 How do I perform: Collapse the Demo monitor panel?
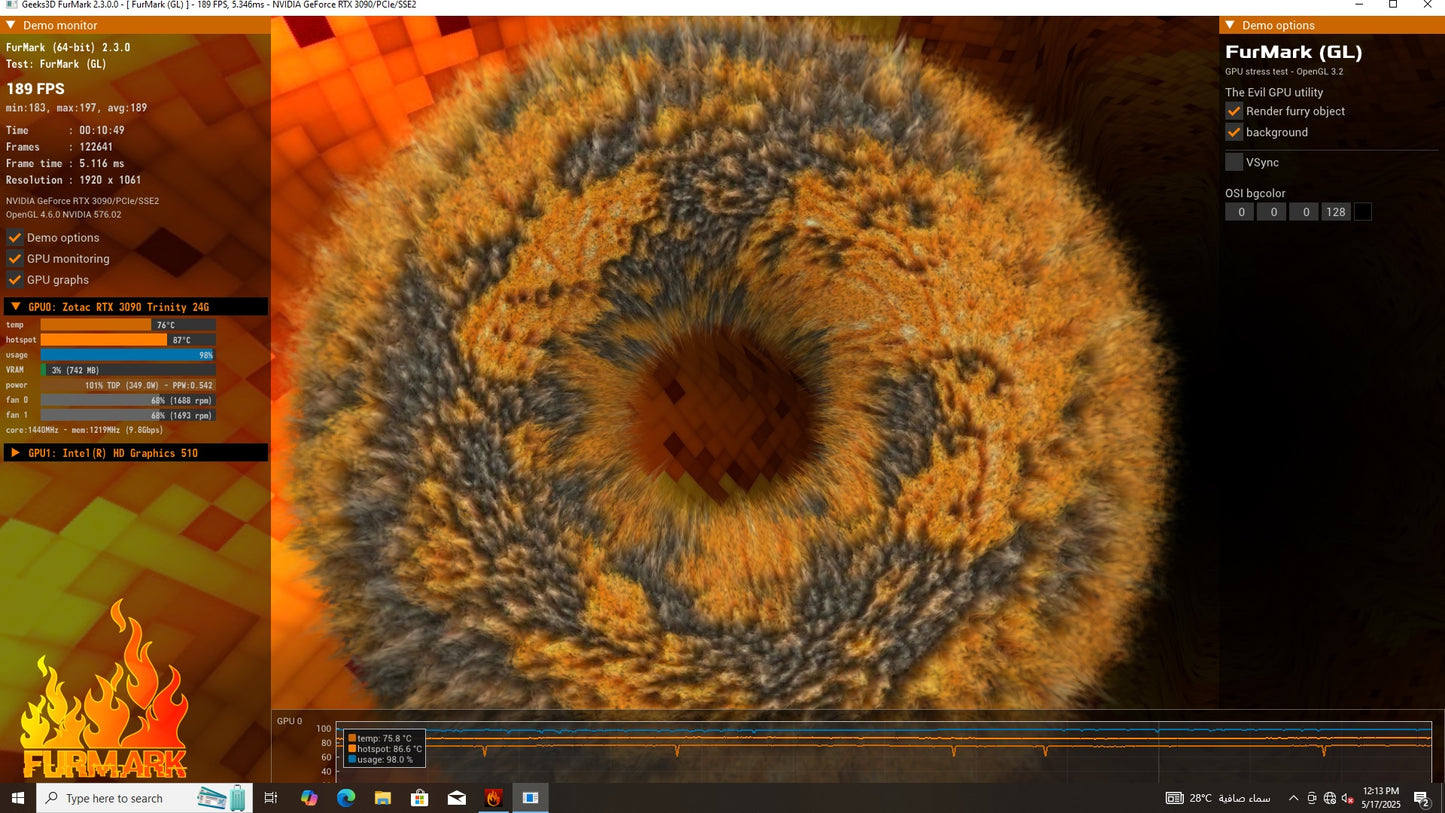pos(11,25)
